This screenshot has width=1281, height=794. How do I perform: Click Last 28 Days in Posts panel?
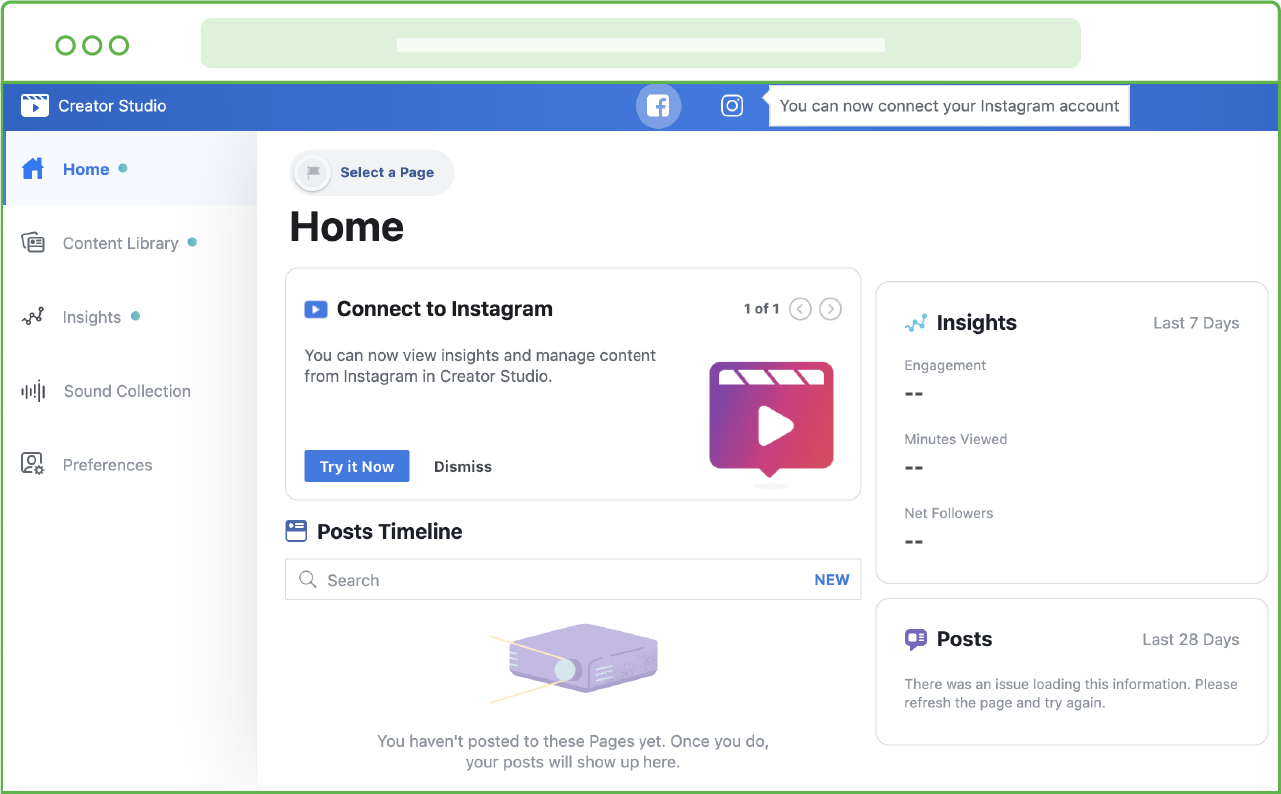[1191, 640]
